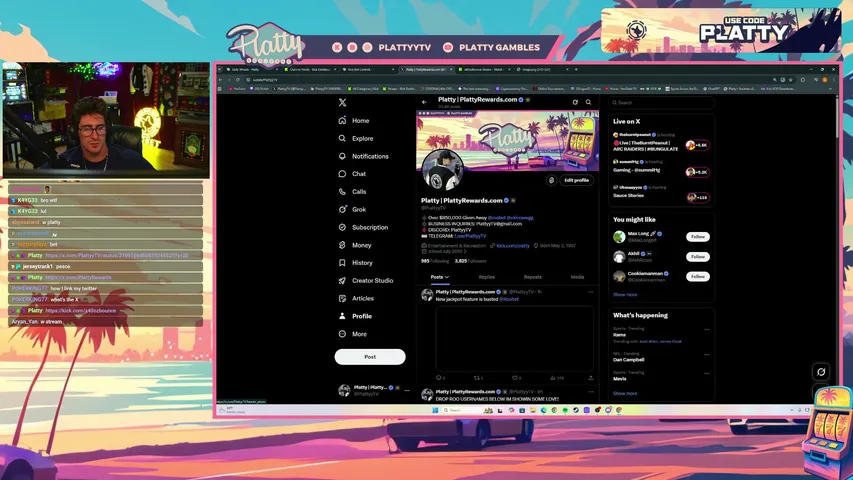Open Creator Studio
The image size is (853, 480).
(366, 281)
